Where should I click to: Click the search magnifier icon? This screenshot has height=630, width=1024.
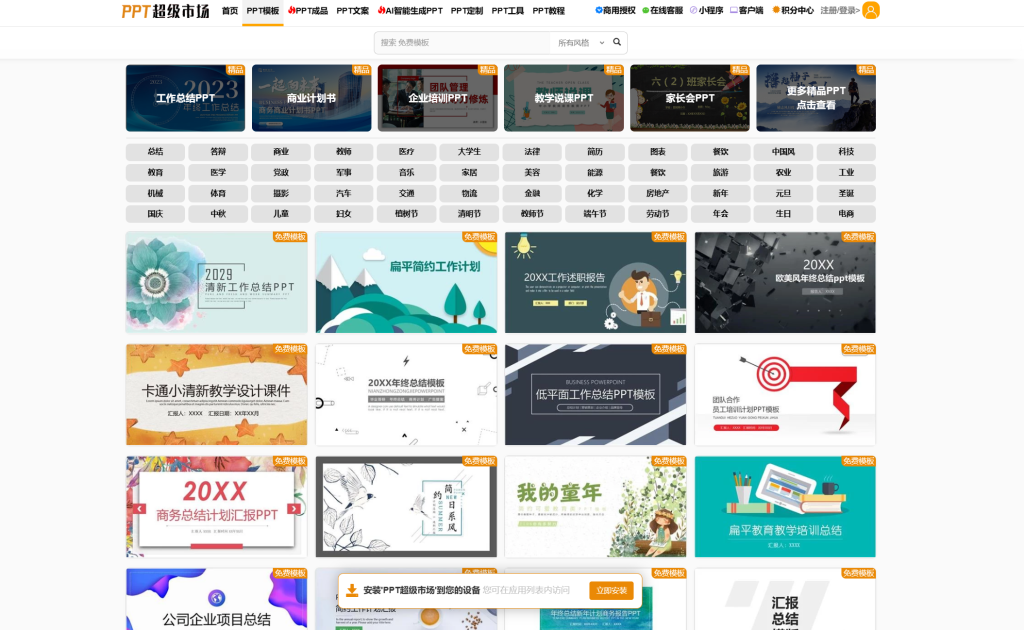[x=617, y=43]
